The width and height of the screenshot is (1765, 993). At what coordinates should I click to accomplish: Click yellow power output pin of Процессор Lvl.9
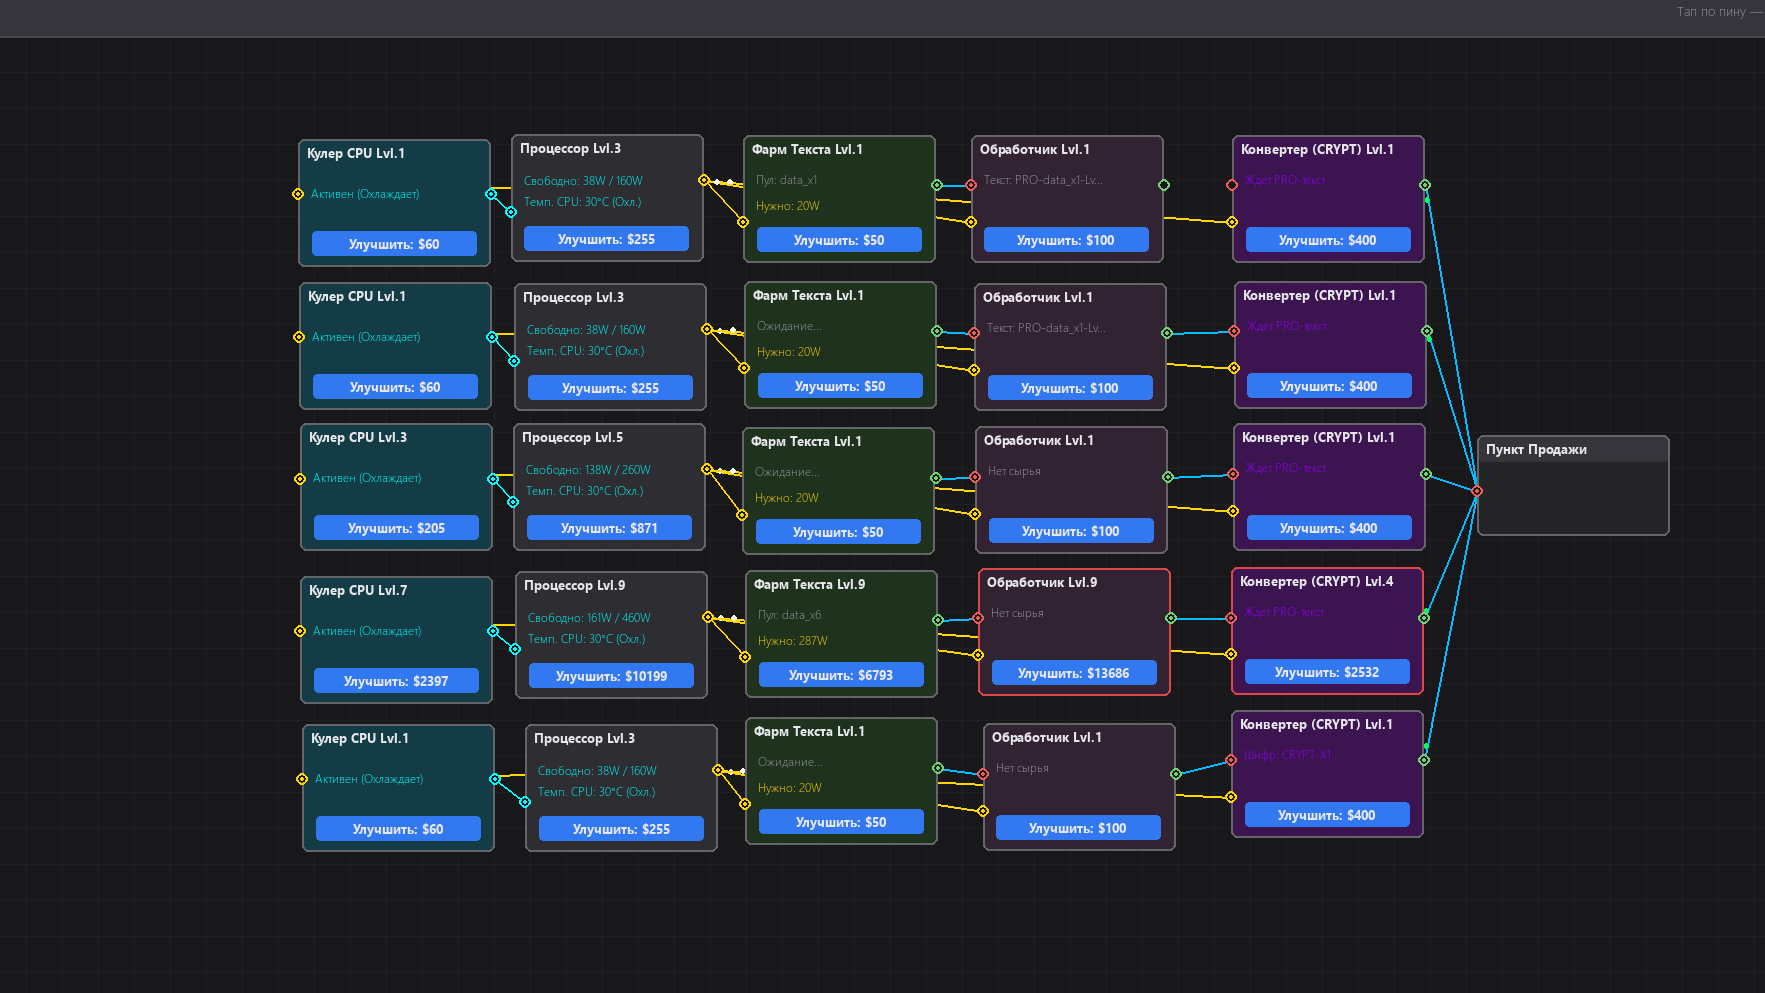(x=708, y=617)
